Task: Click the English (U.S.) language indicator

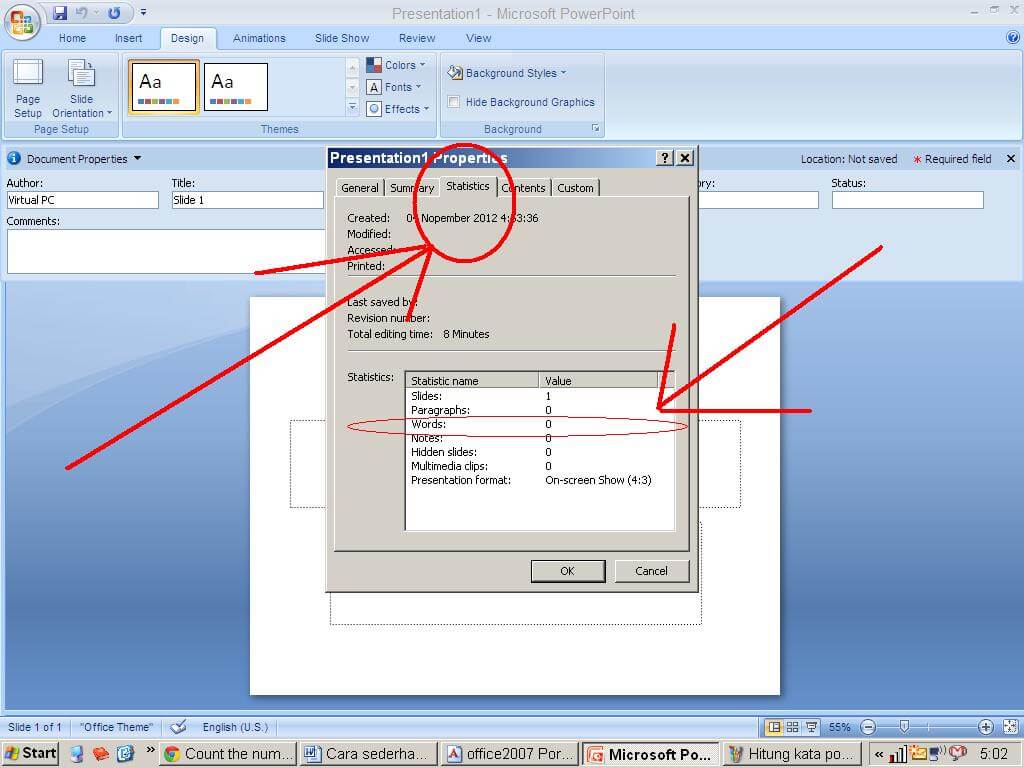Action: tap(235, 727)
